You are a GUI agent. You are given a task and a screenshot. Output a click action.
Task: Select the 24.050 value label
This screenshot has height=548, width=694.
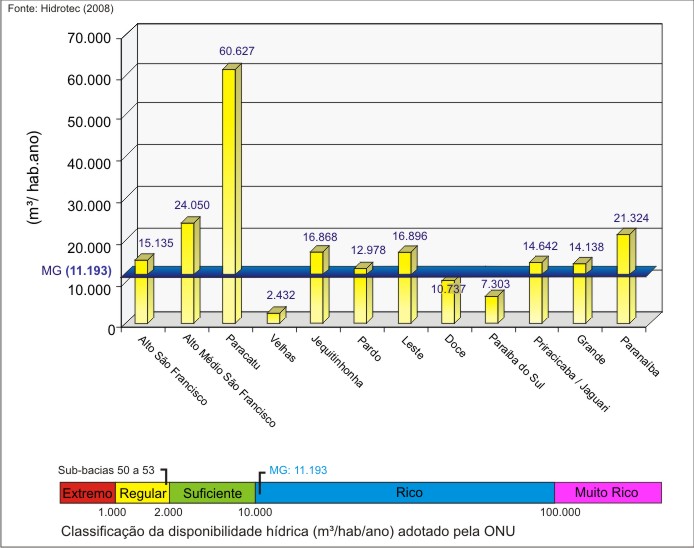(192, 205)
